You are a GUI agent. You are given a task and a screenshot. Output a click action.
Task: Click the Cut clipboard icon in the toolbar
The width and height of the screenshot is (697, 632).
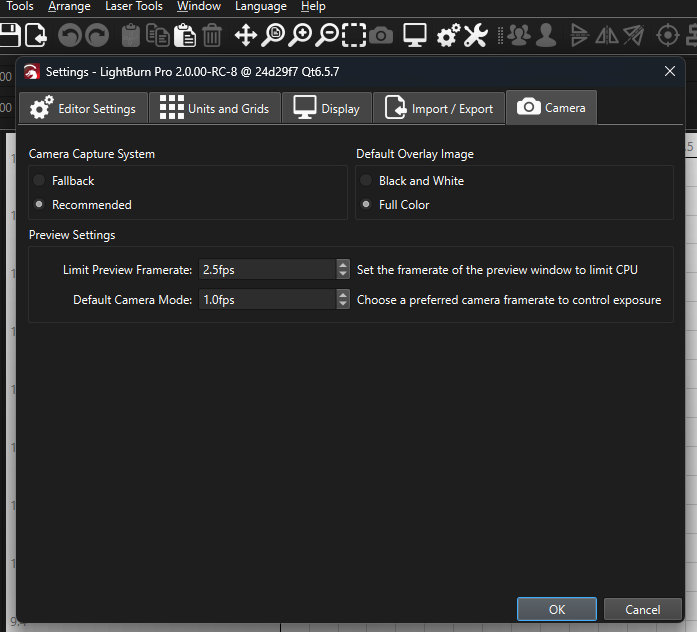[x=131, y=36]
